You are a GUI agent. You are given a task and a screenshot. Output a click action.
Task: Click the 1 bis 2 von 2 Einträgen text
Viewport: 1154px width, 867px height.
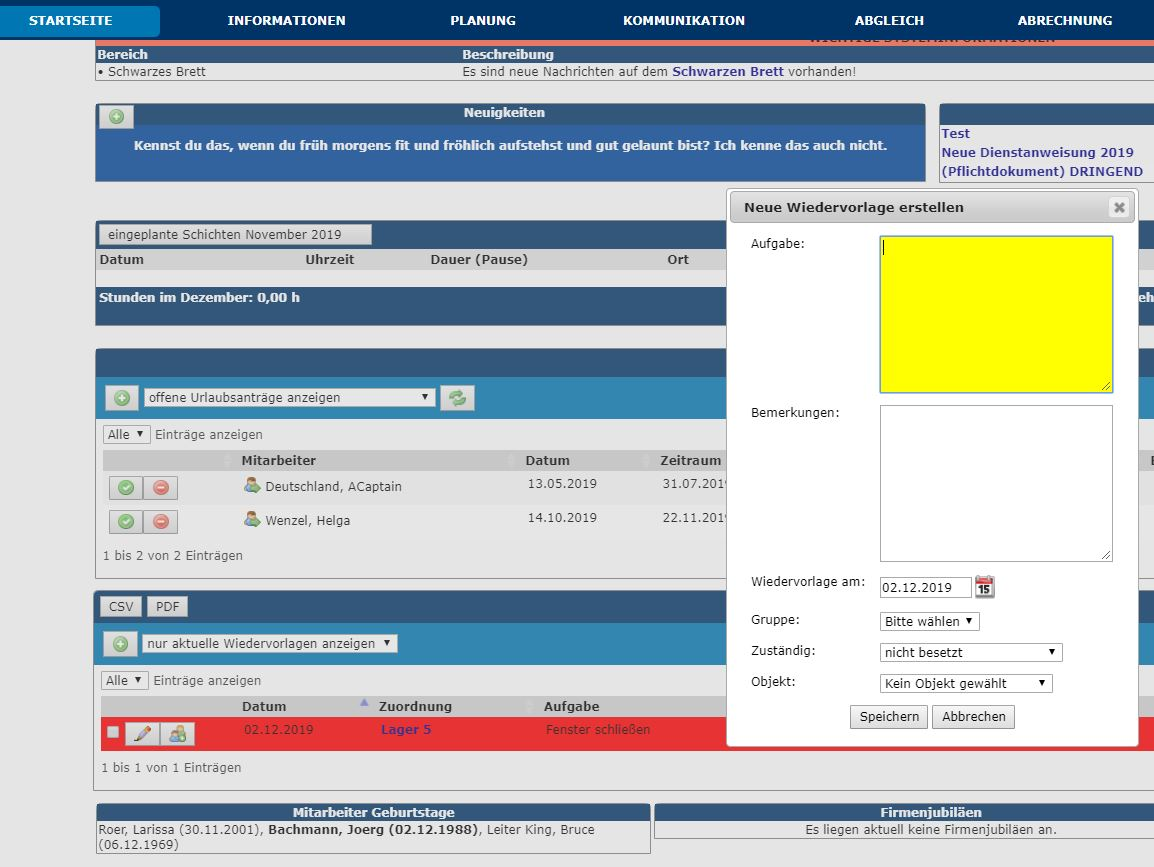[173, 556]
